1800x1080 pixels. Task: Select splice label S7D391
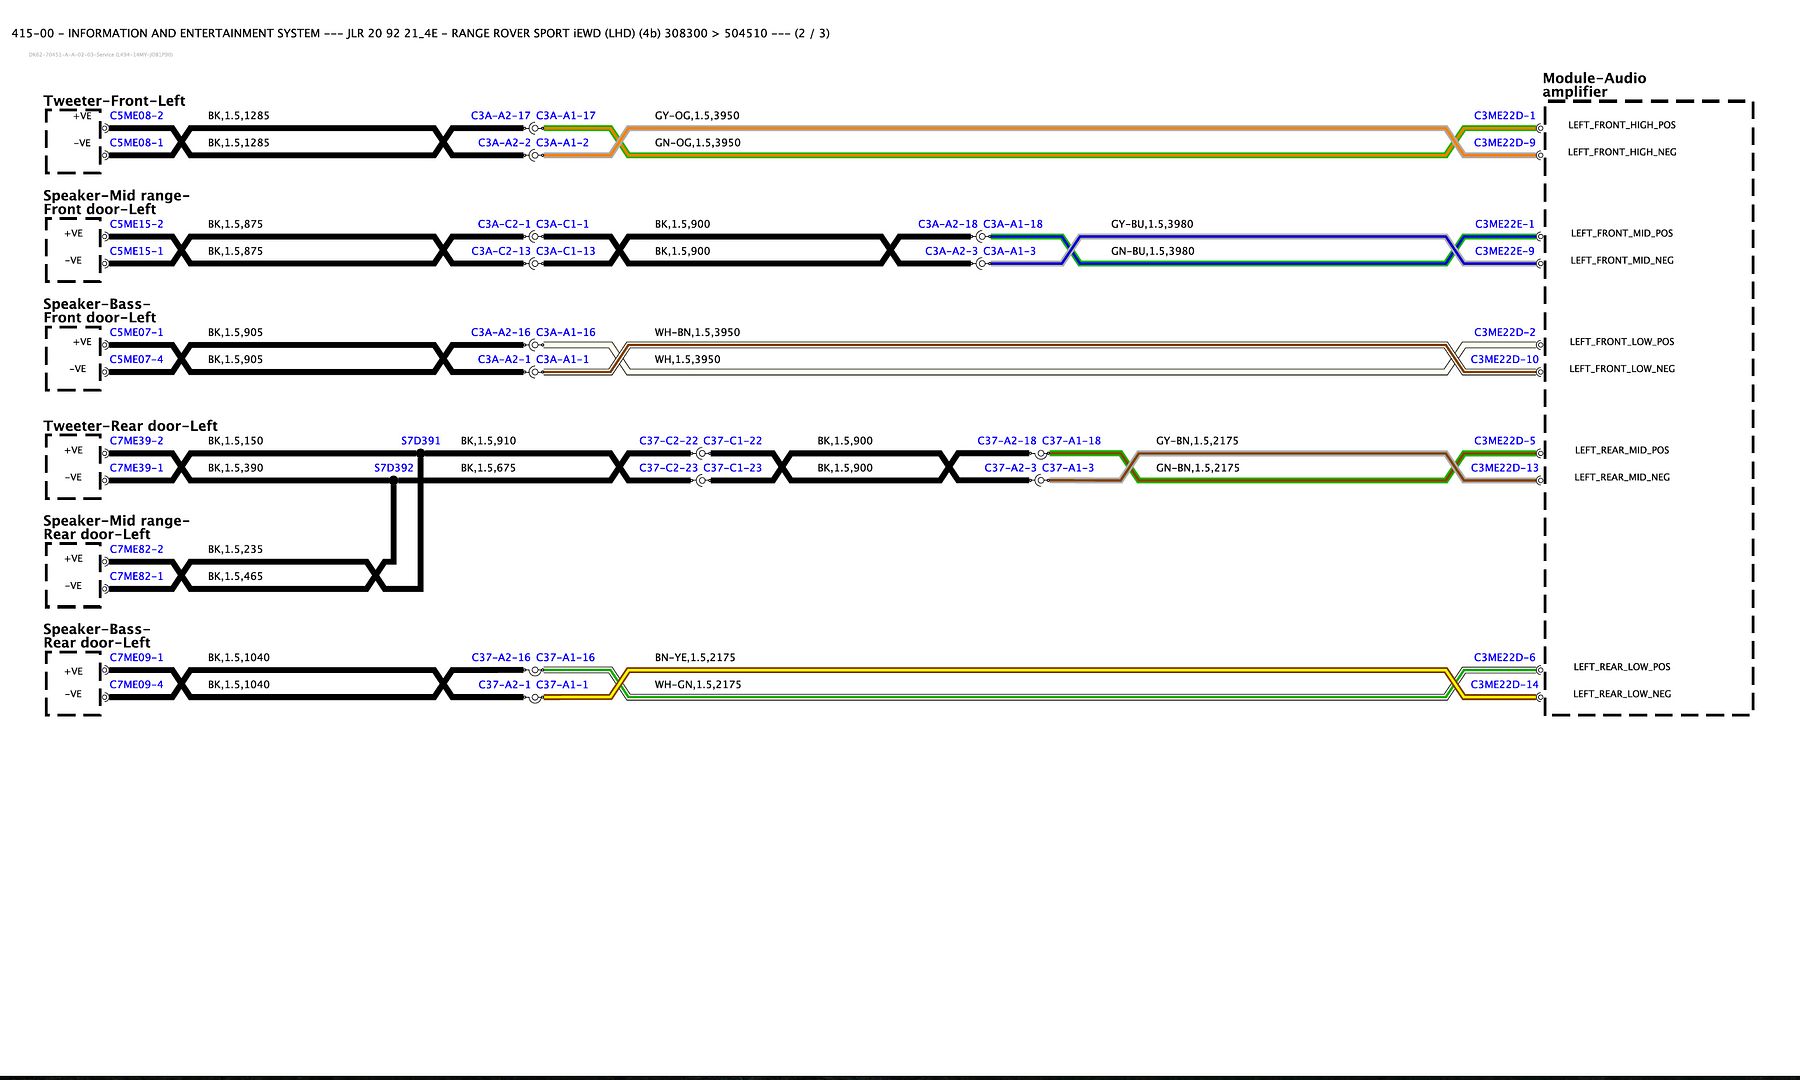tap(420, 440)
